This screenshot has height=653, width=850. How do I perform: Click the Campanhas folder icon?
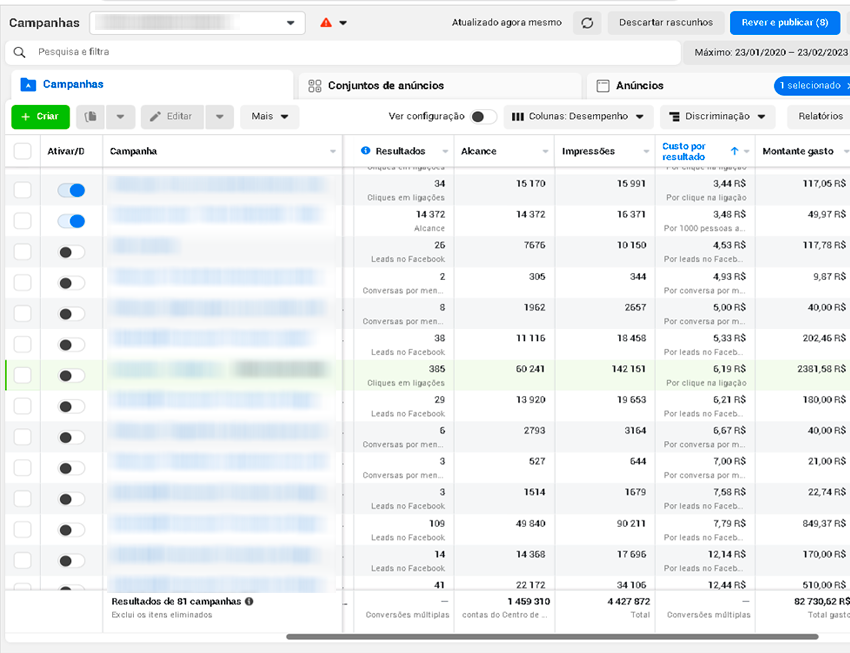pos(28,85)
